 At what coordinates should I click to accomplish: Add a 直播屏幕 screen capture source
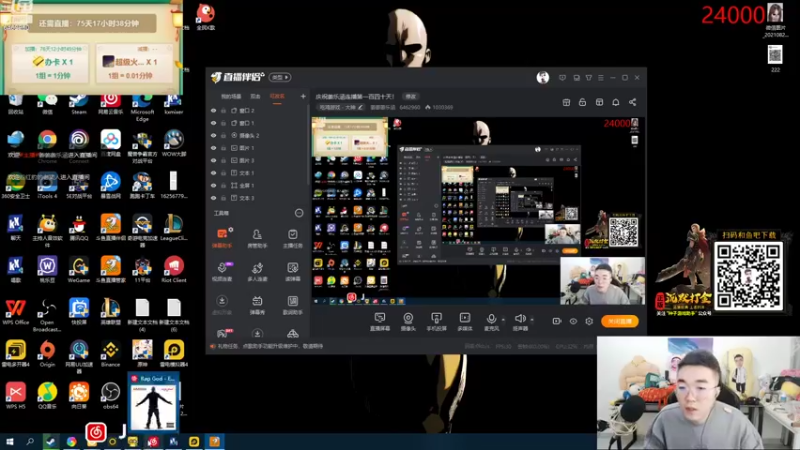pos(380,322)
